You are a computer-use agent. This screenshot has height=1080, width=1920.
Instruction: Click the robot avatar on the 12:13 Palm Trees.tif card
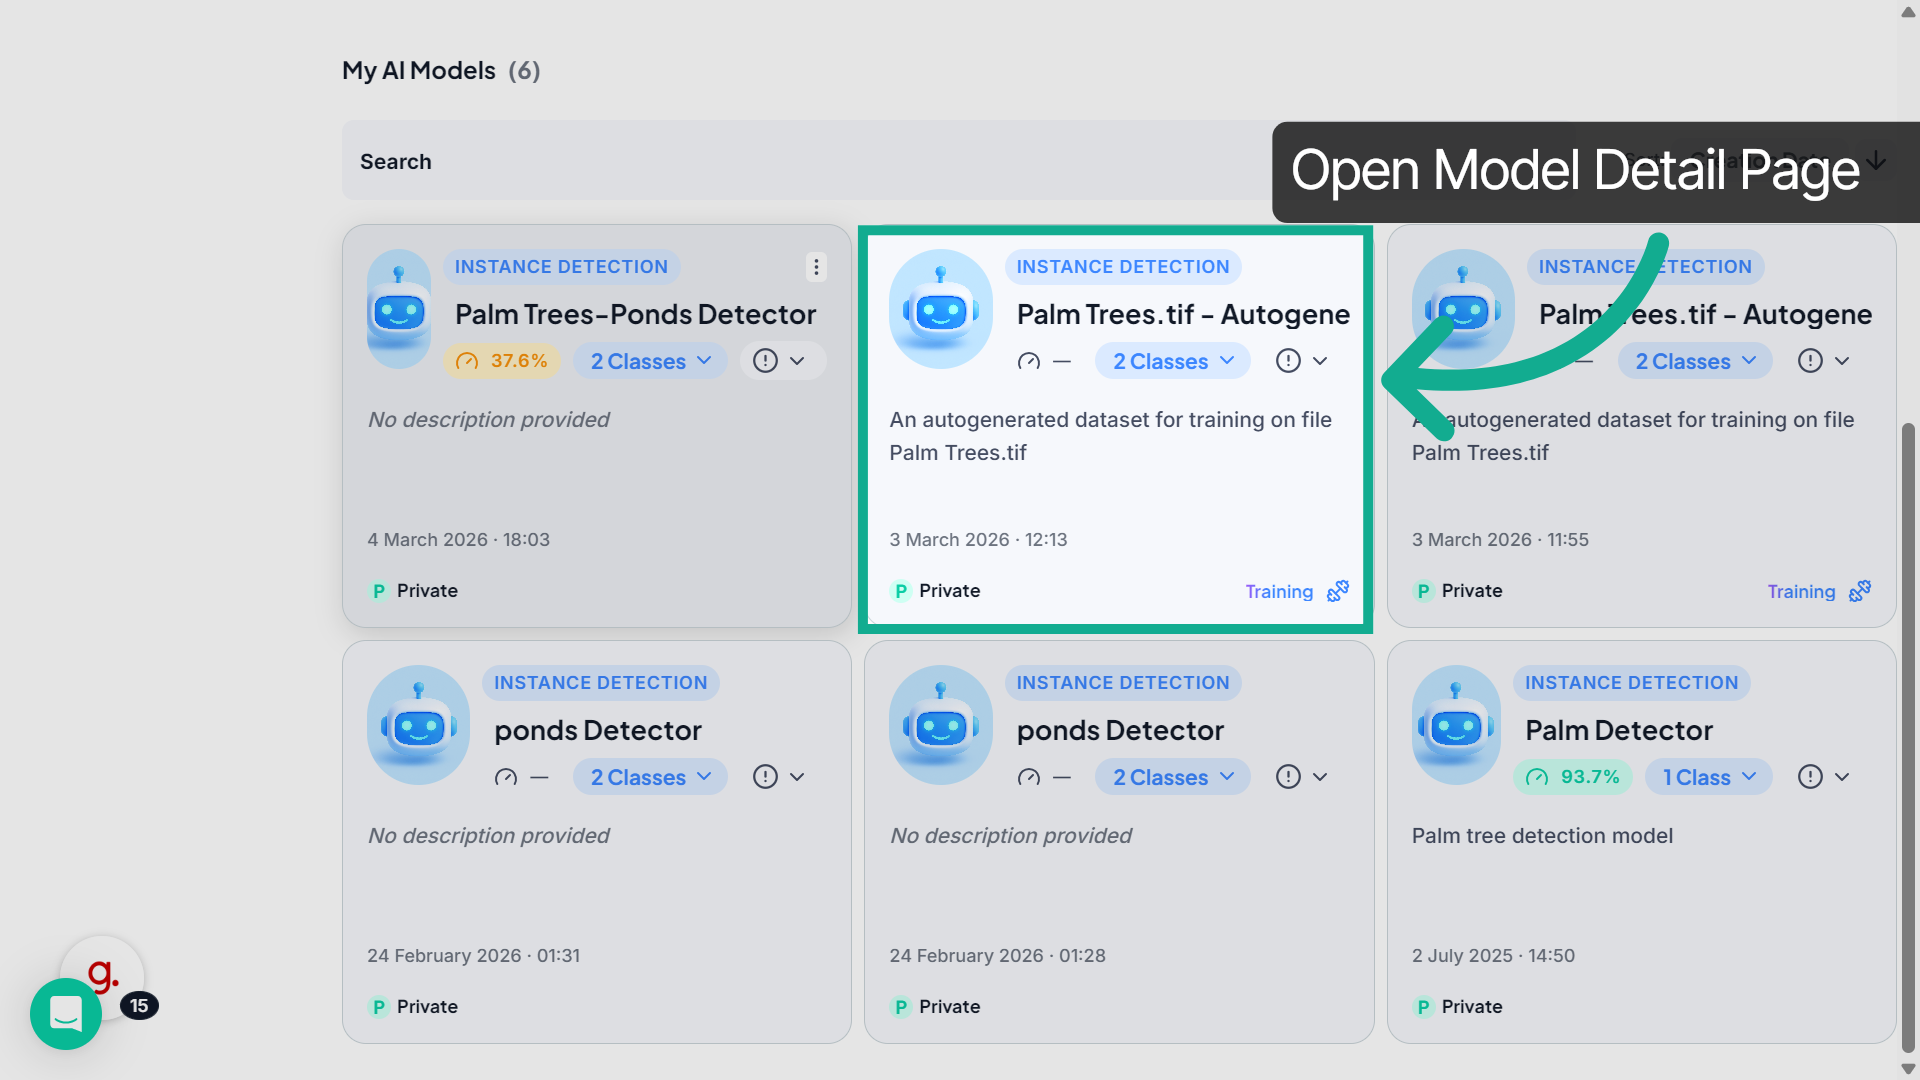pyautogui.click(x=941, y=309)
